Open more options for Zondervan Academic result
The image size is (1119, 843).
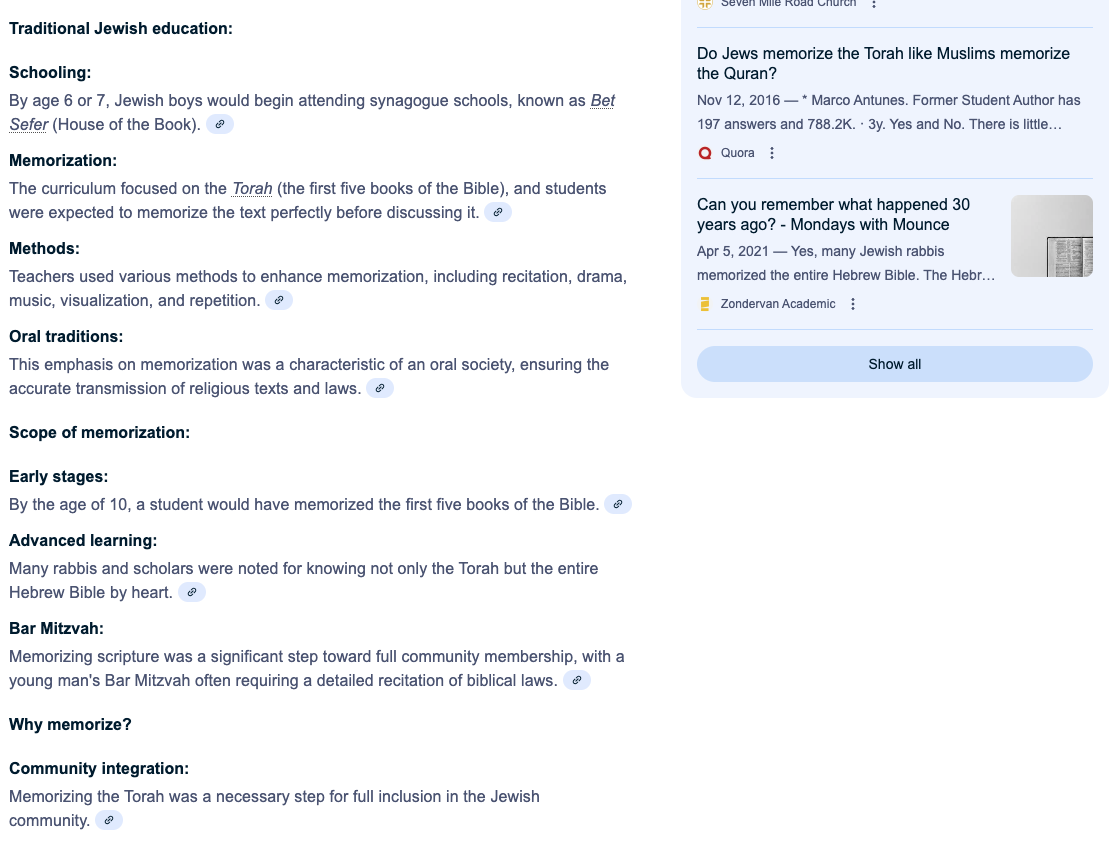click(x=853, y=304)
